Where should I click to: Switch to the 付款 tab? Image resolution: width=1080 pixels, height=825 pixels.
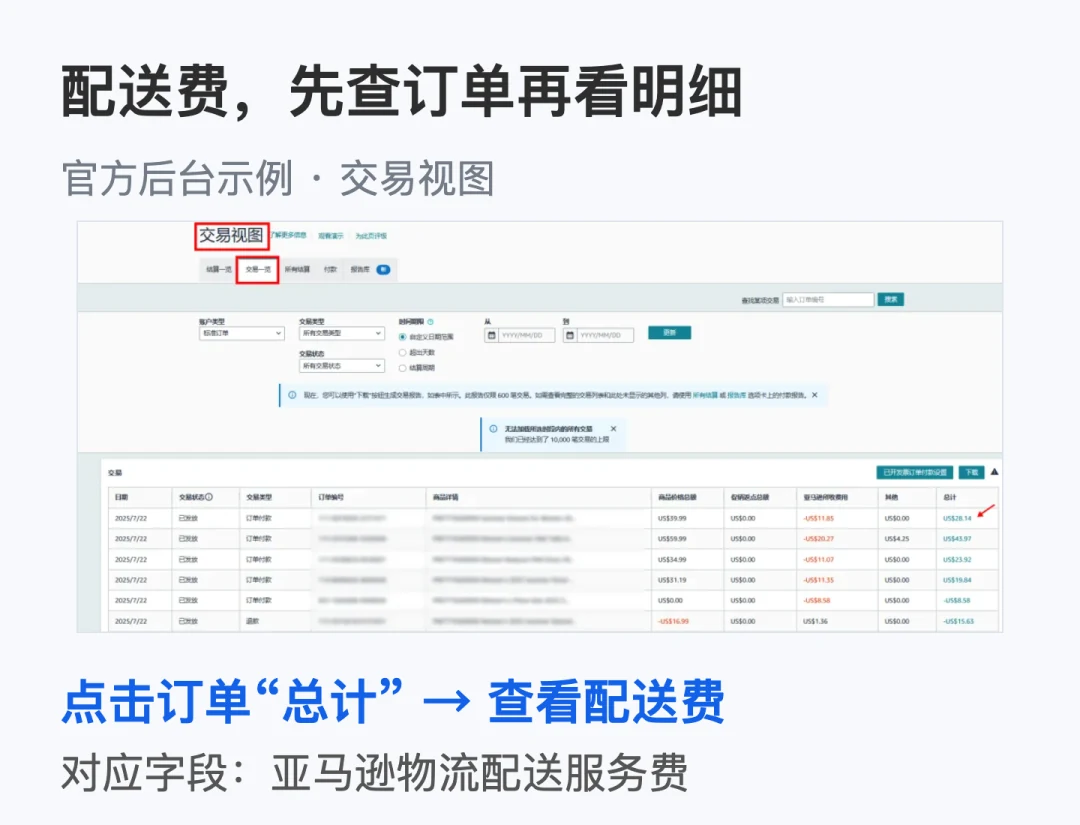click(x=330, y=269)
